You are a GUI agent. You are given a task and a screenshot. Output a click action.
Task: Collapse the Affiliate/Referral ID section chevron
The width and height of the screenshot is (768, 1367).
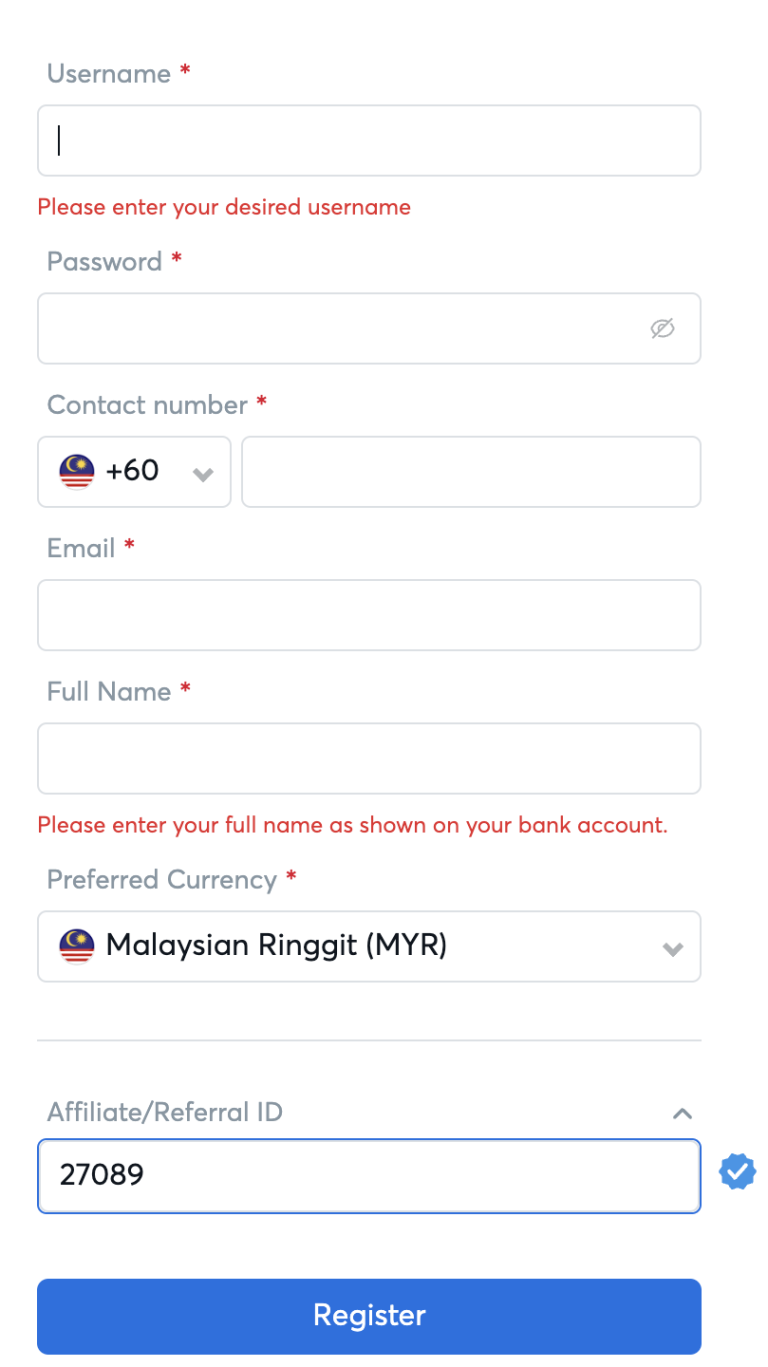coord(683,1113)
